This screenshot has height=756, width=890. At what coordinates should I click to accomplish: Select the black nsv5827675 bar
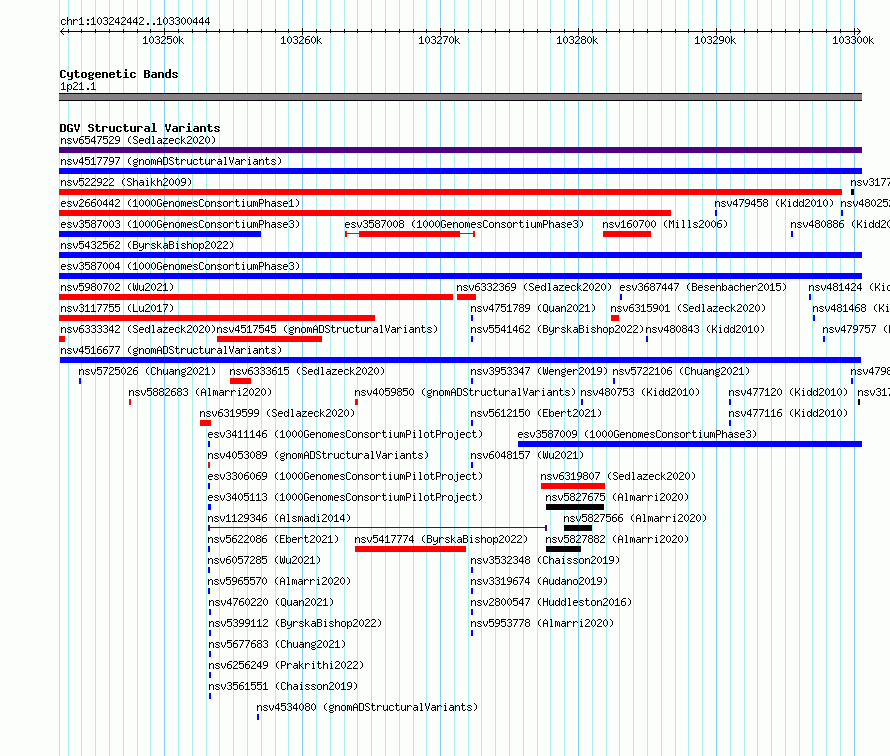575,507
